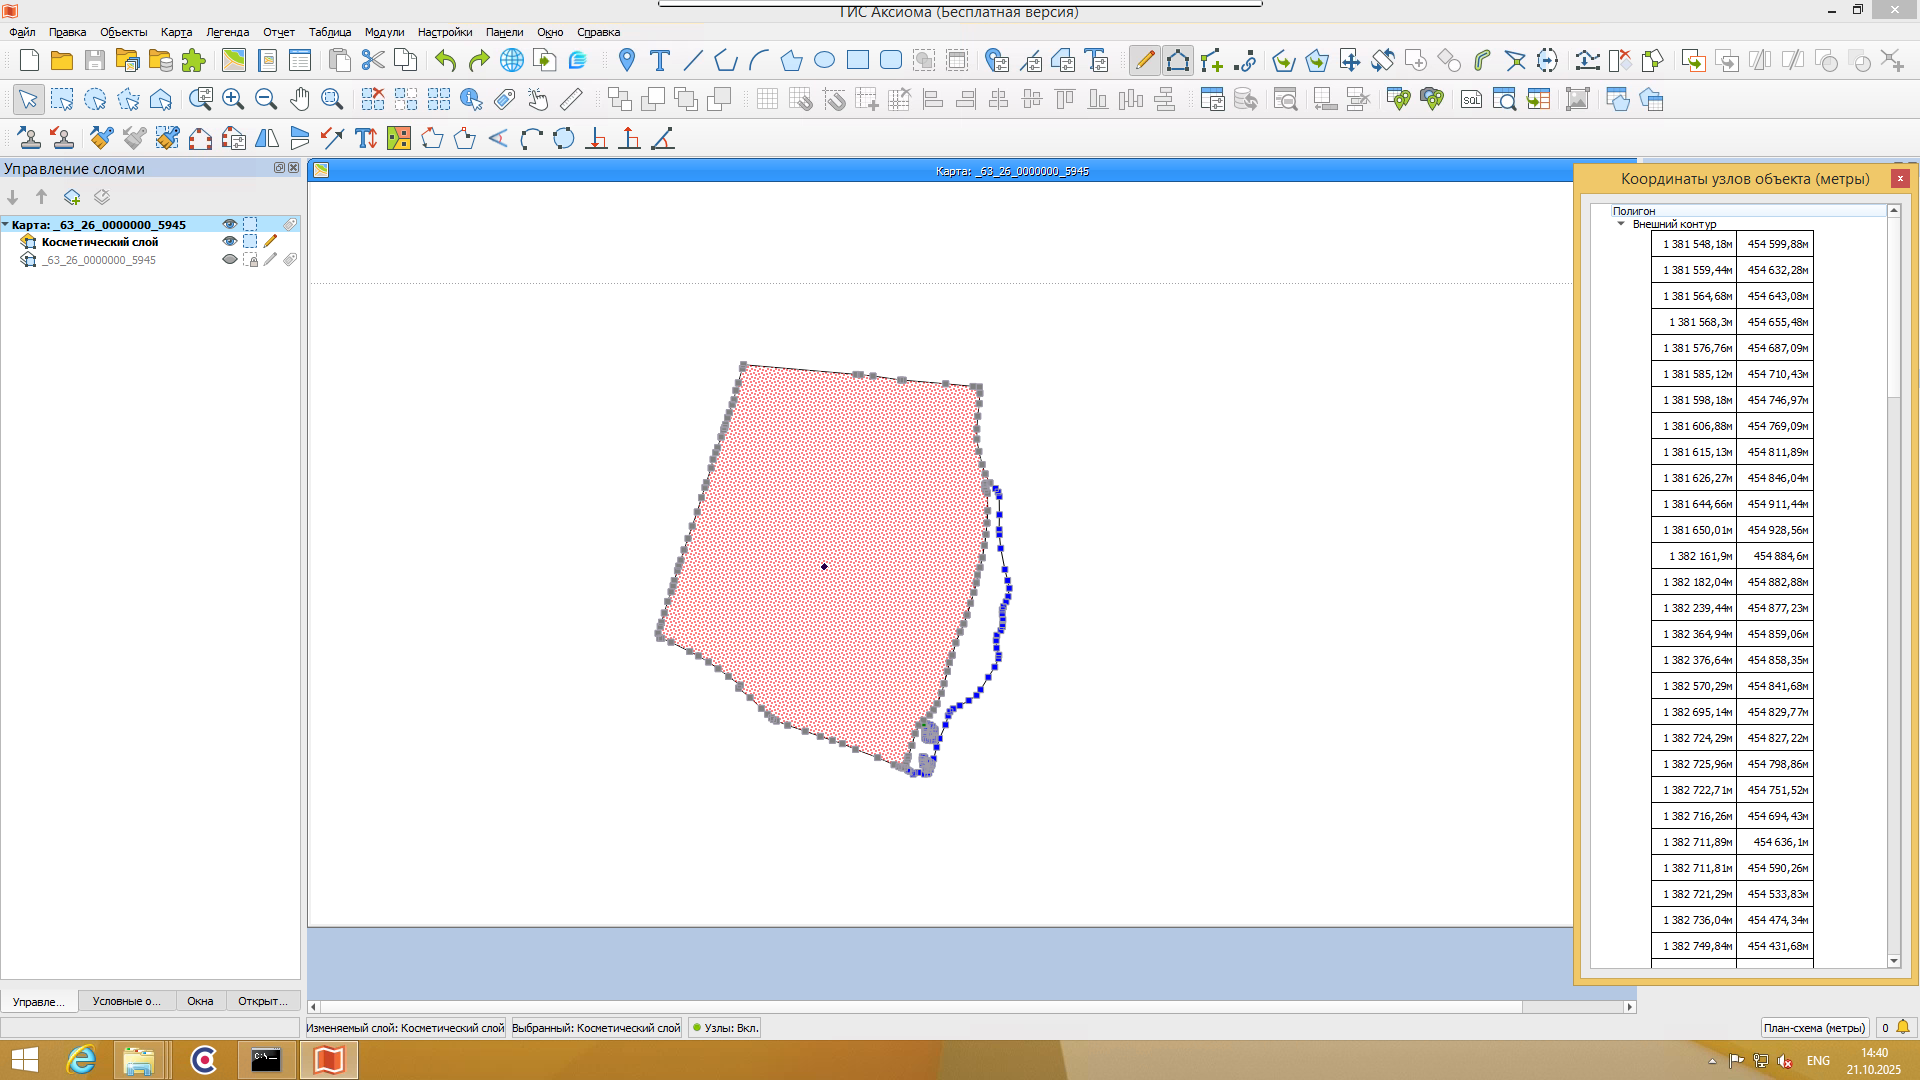This screenshot has width=1920, height=1080.
Task: Hide the Косметический слой layer
Action: (x=229, y=241)
